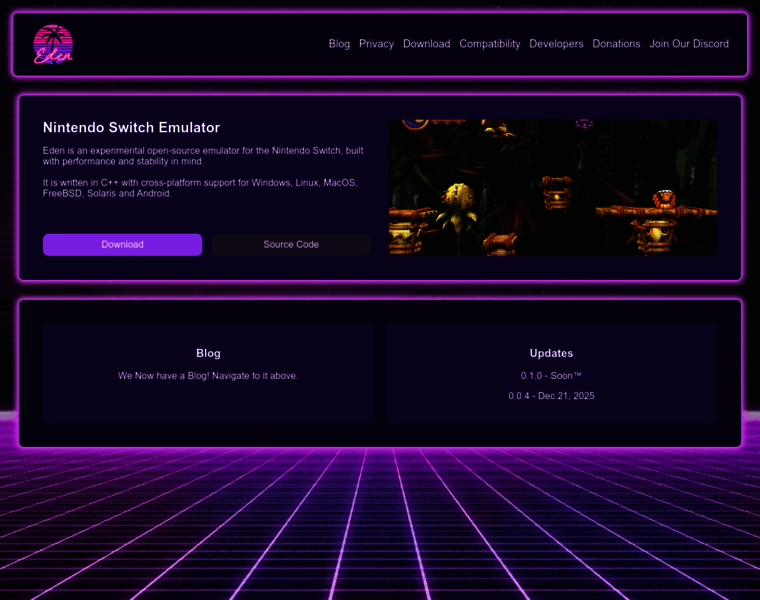
Task: Select the Blog card heading
Action: pos(208,353)
